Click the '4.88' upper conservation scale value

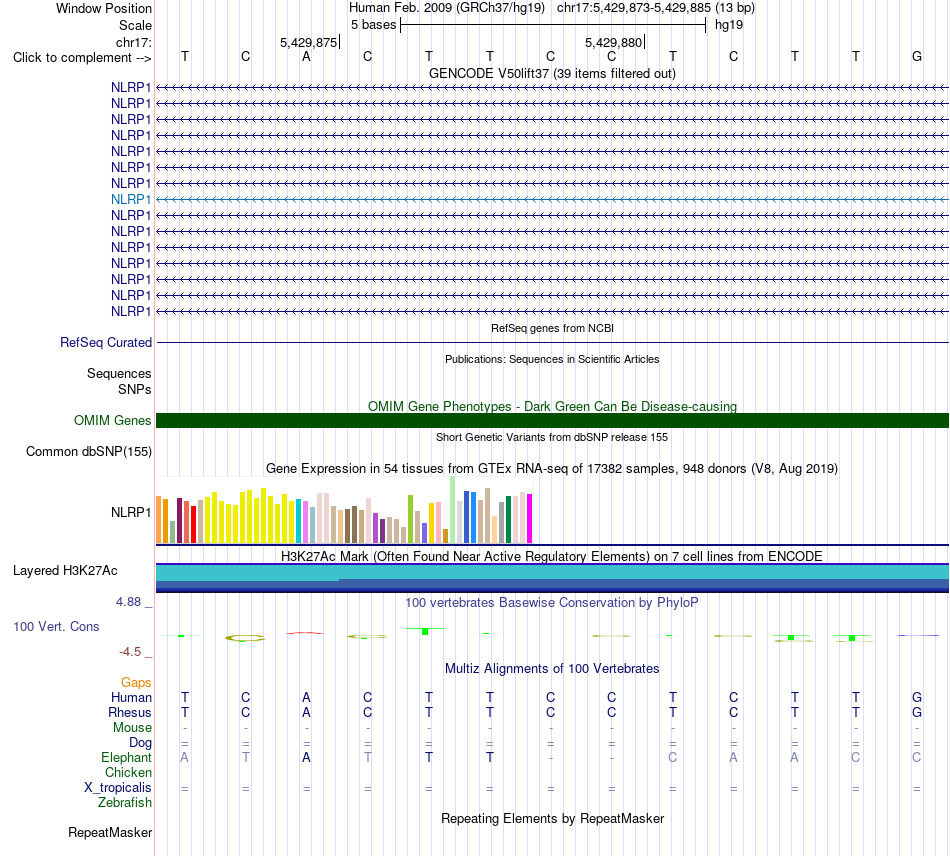(128, 602)
